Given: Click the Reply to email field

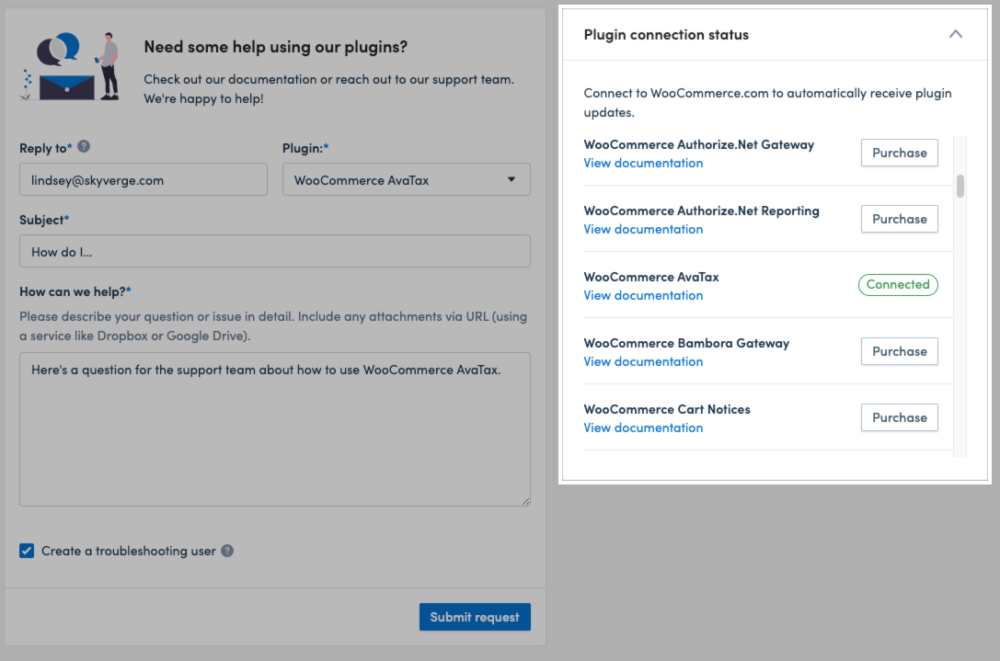Looking at the screenshot, I should pyautogui.click(x=143, y=179).
